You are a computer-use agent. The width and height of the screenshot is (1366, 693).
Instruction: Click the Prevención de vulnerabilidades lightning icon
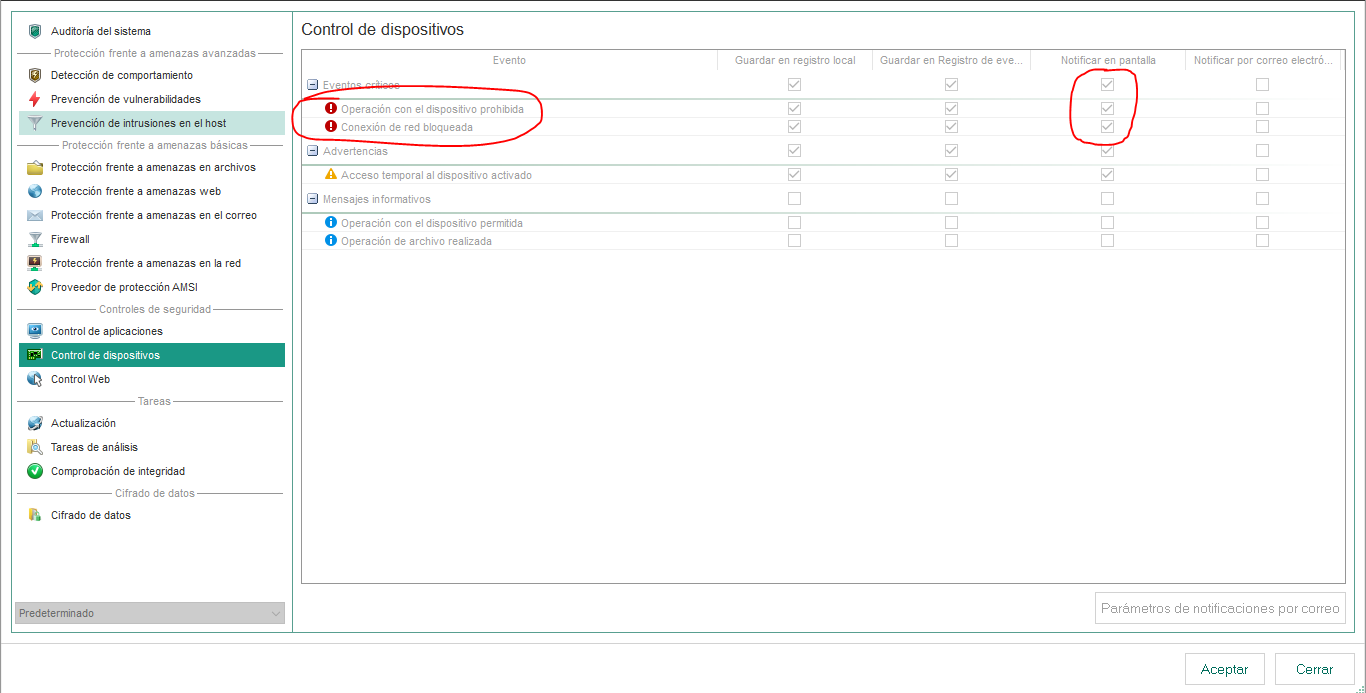pyautogui.click(x=35, y=99)
